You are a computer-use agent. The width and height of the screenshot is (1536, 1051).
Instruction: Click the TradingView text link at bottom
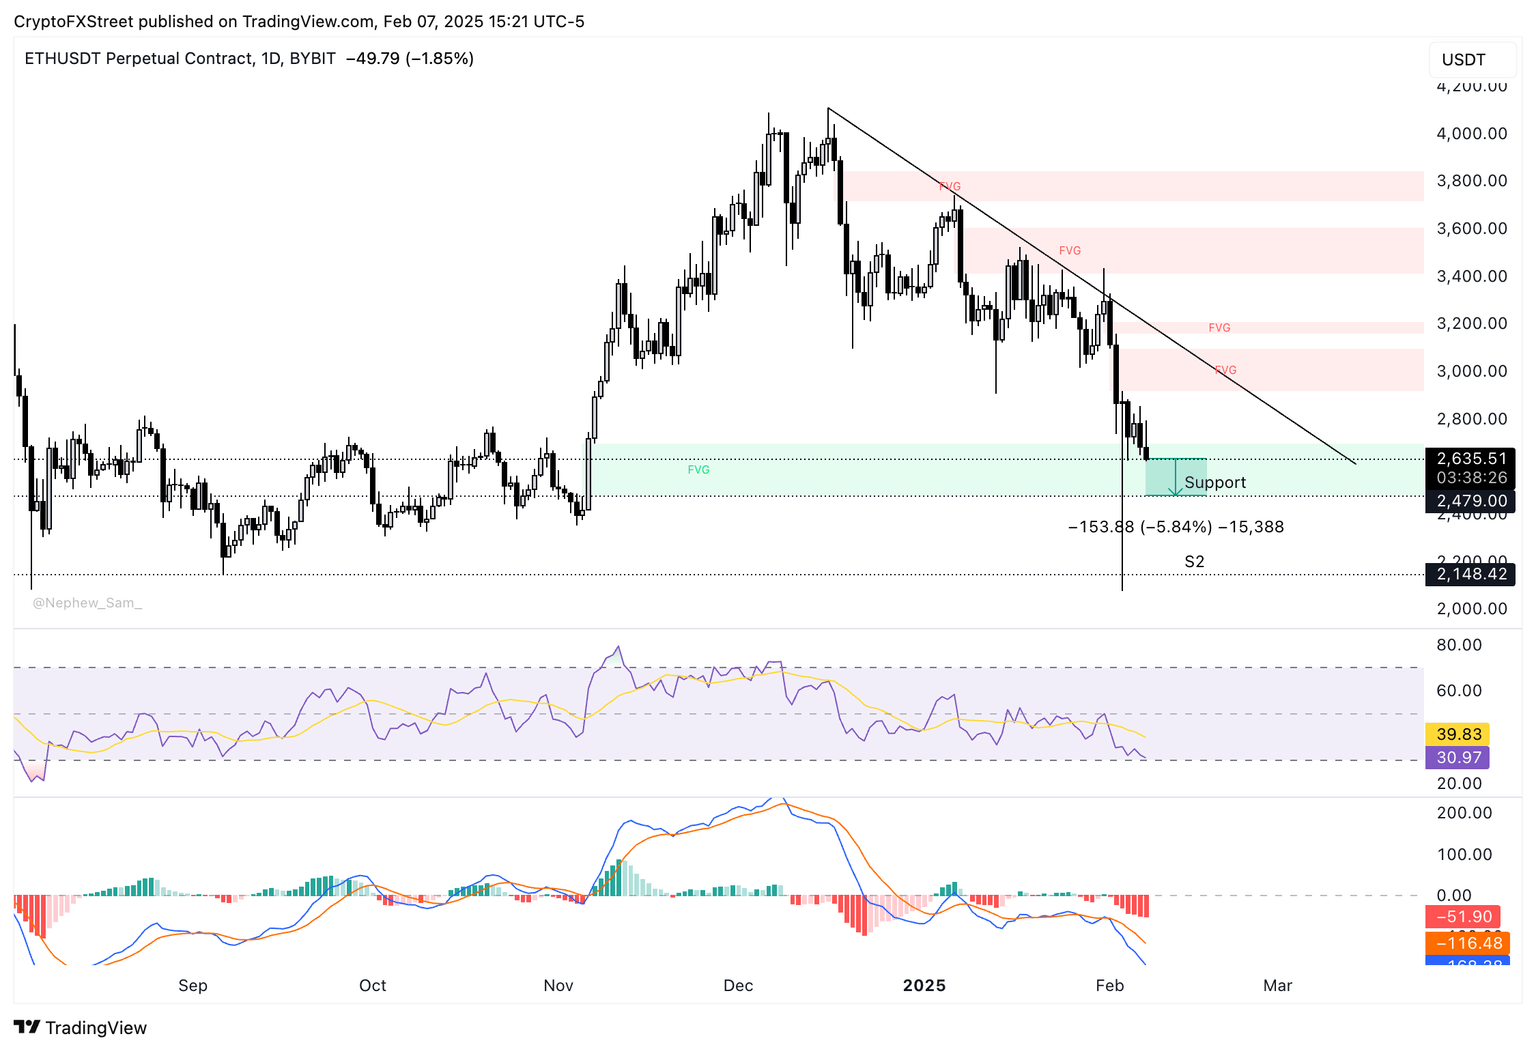97,1027
